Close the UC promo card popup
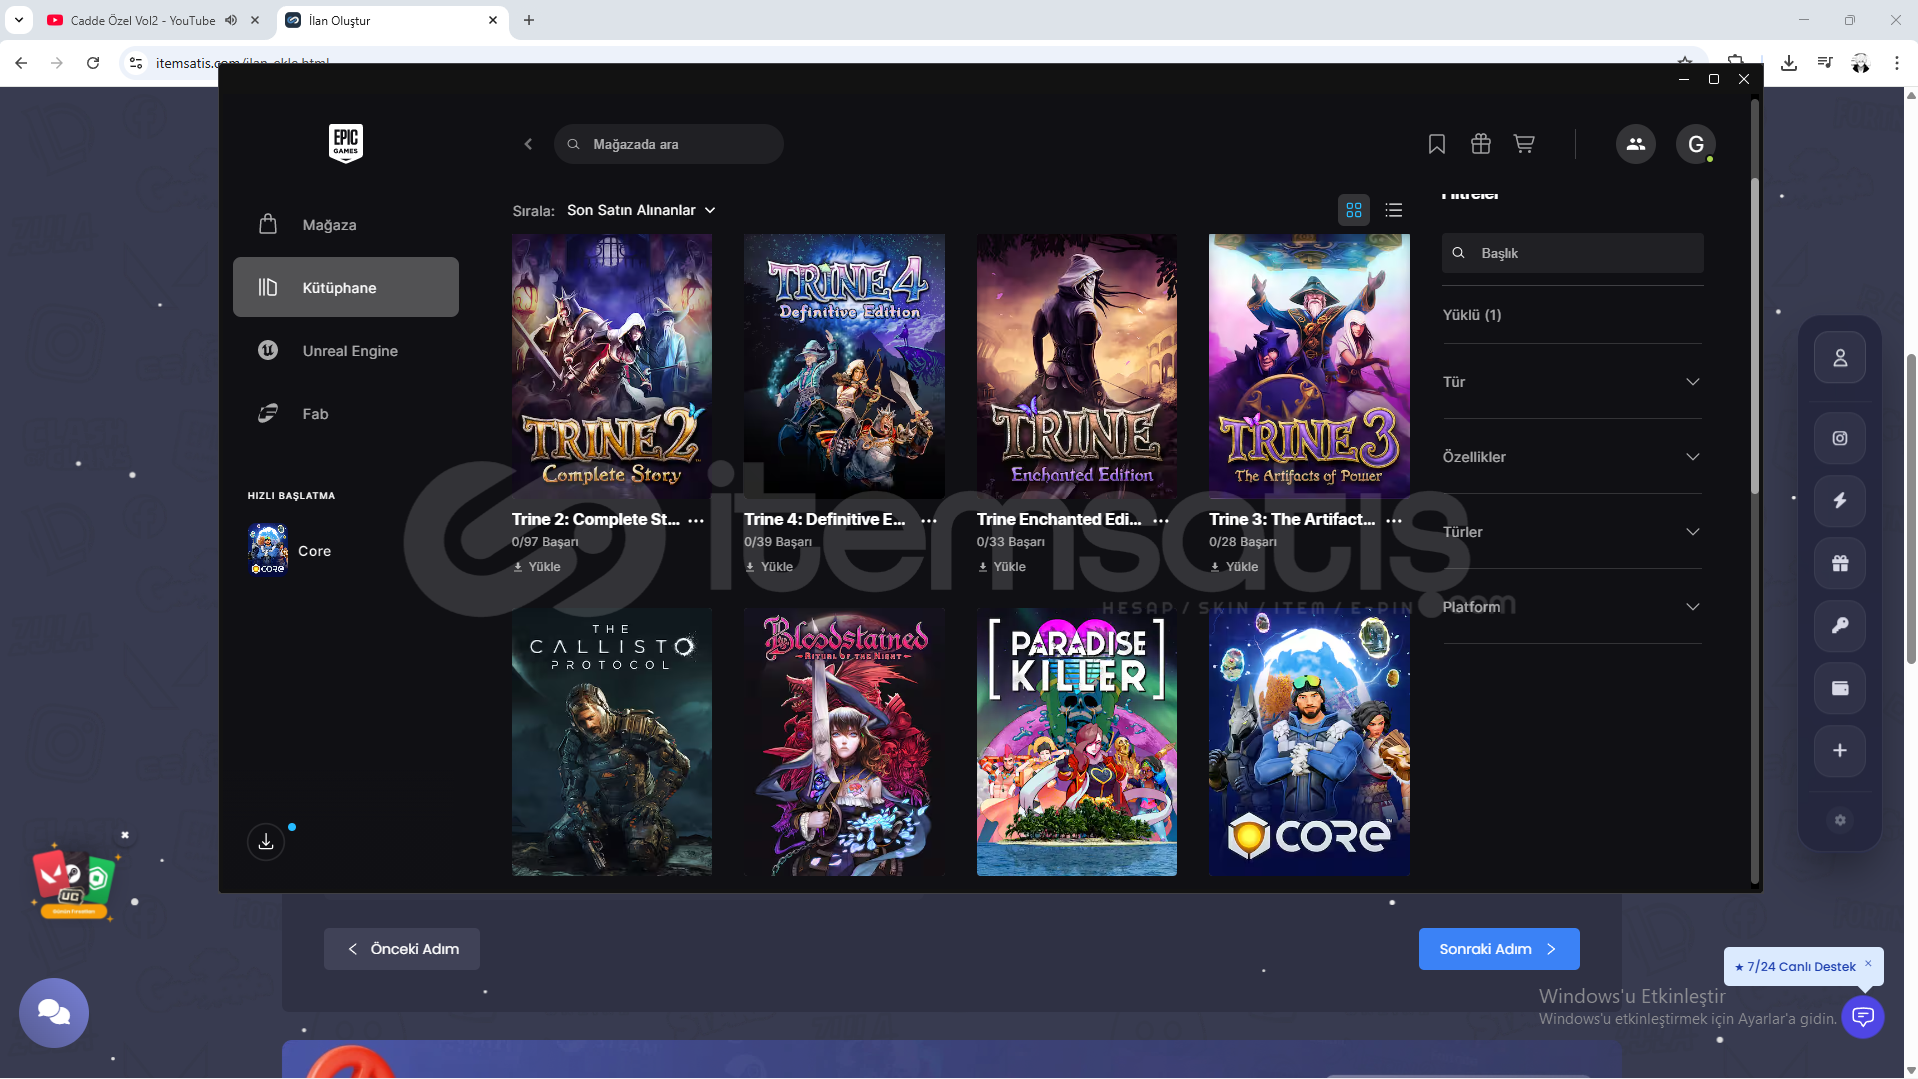The height and width of the screenshot is (1079, 1918). (125, 835)
